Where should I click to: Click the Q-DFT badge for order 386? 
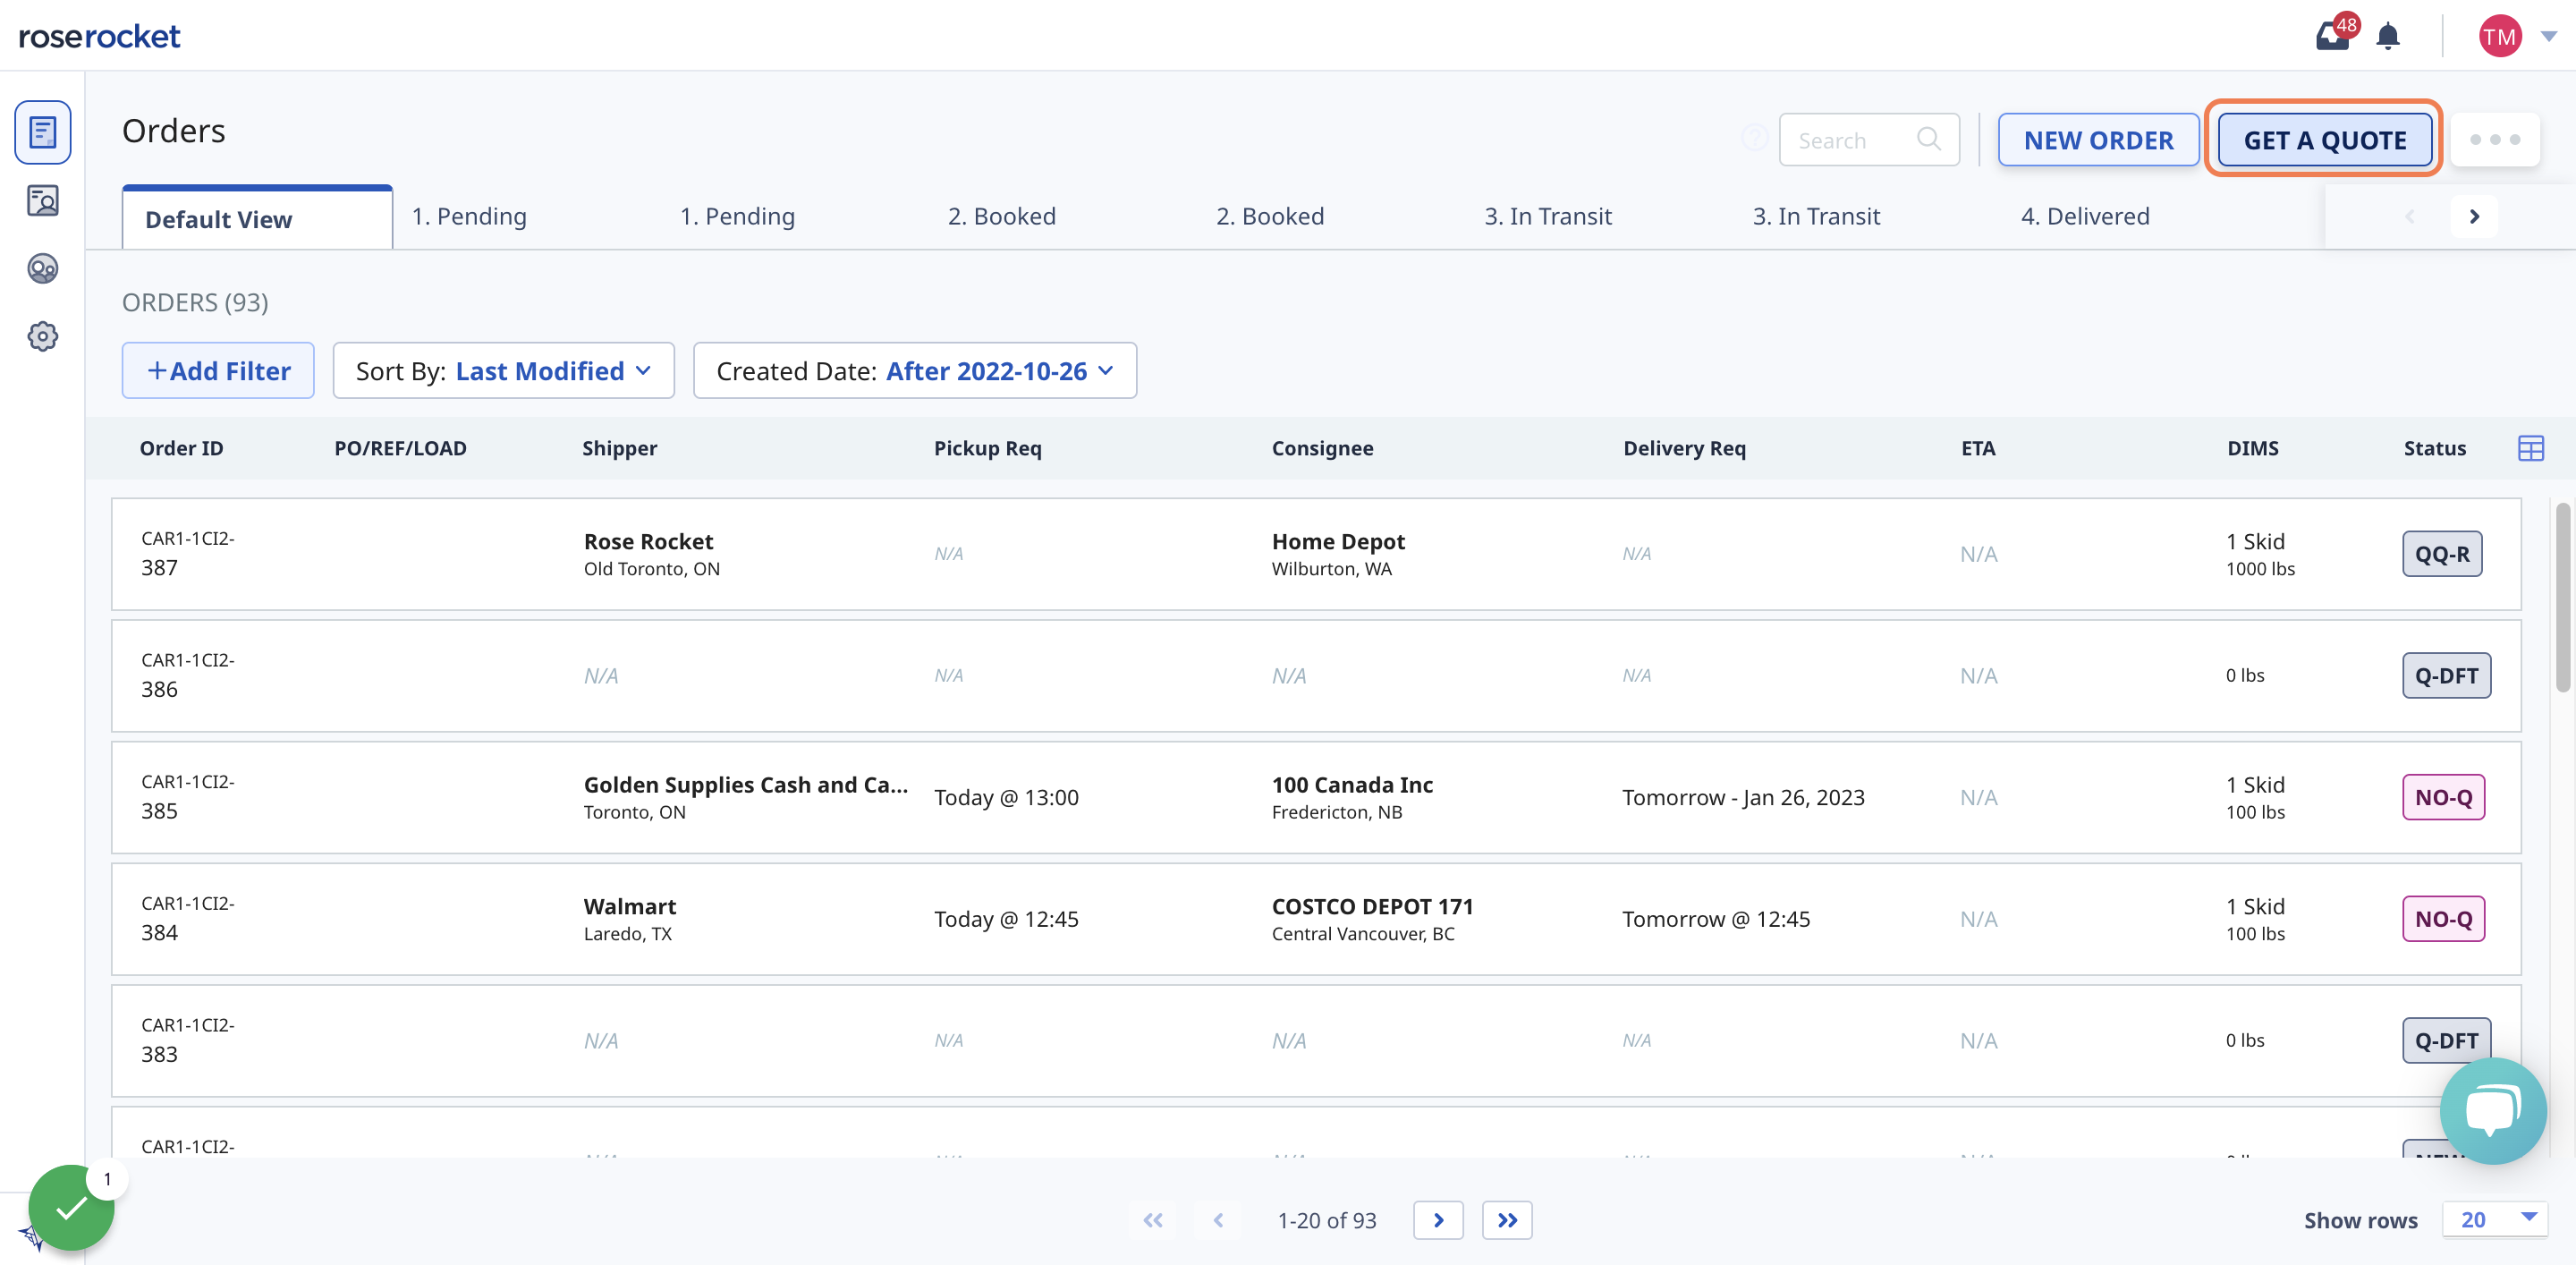(x=2446, y=675)
